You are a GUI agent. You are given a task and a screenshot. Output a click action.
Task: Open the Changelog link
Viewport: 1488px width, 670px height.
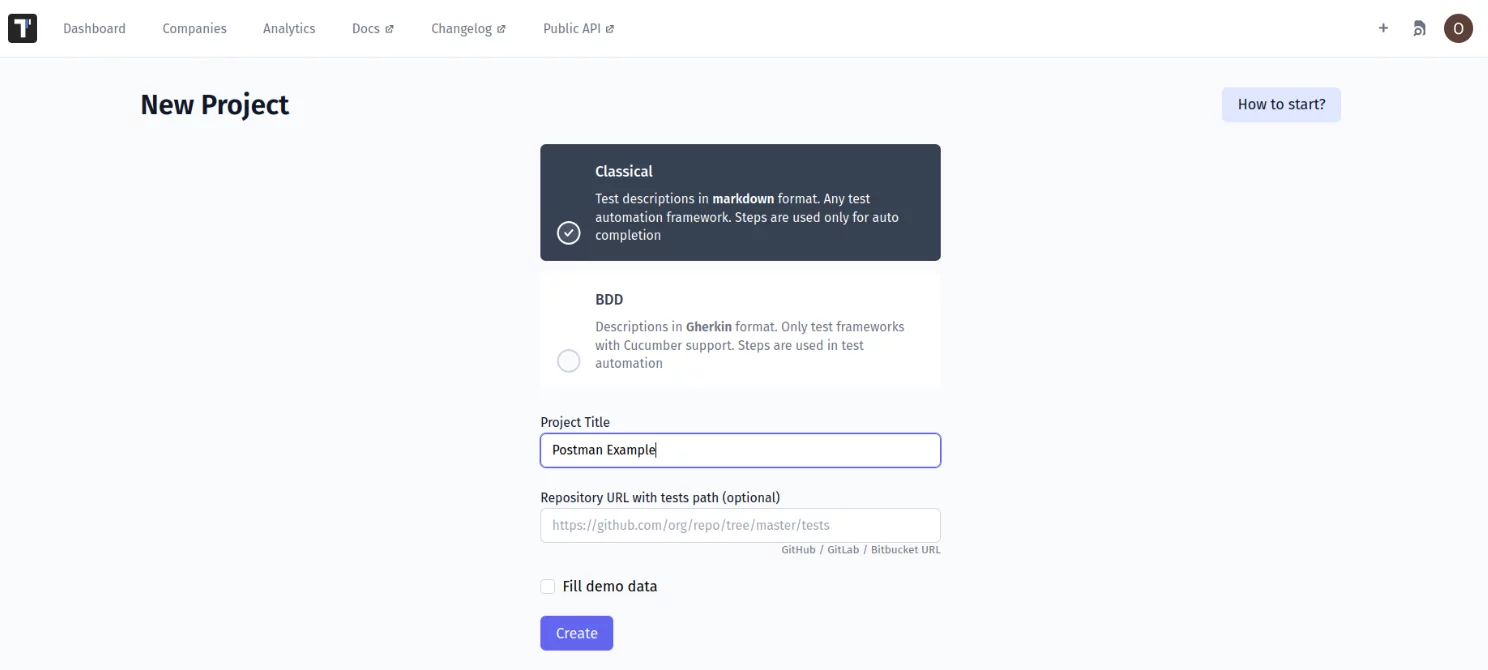click(462, 28)
